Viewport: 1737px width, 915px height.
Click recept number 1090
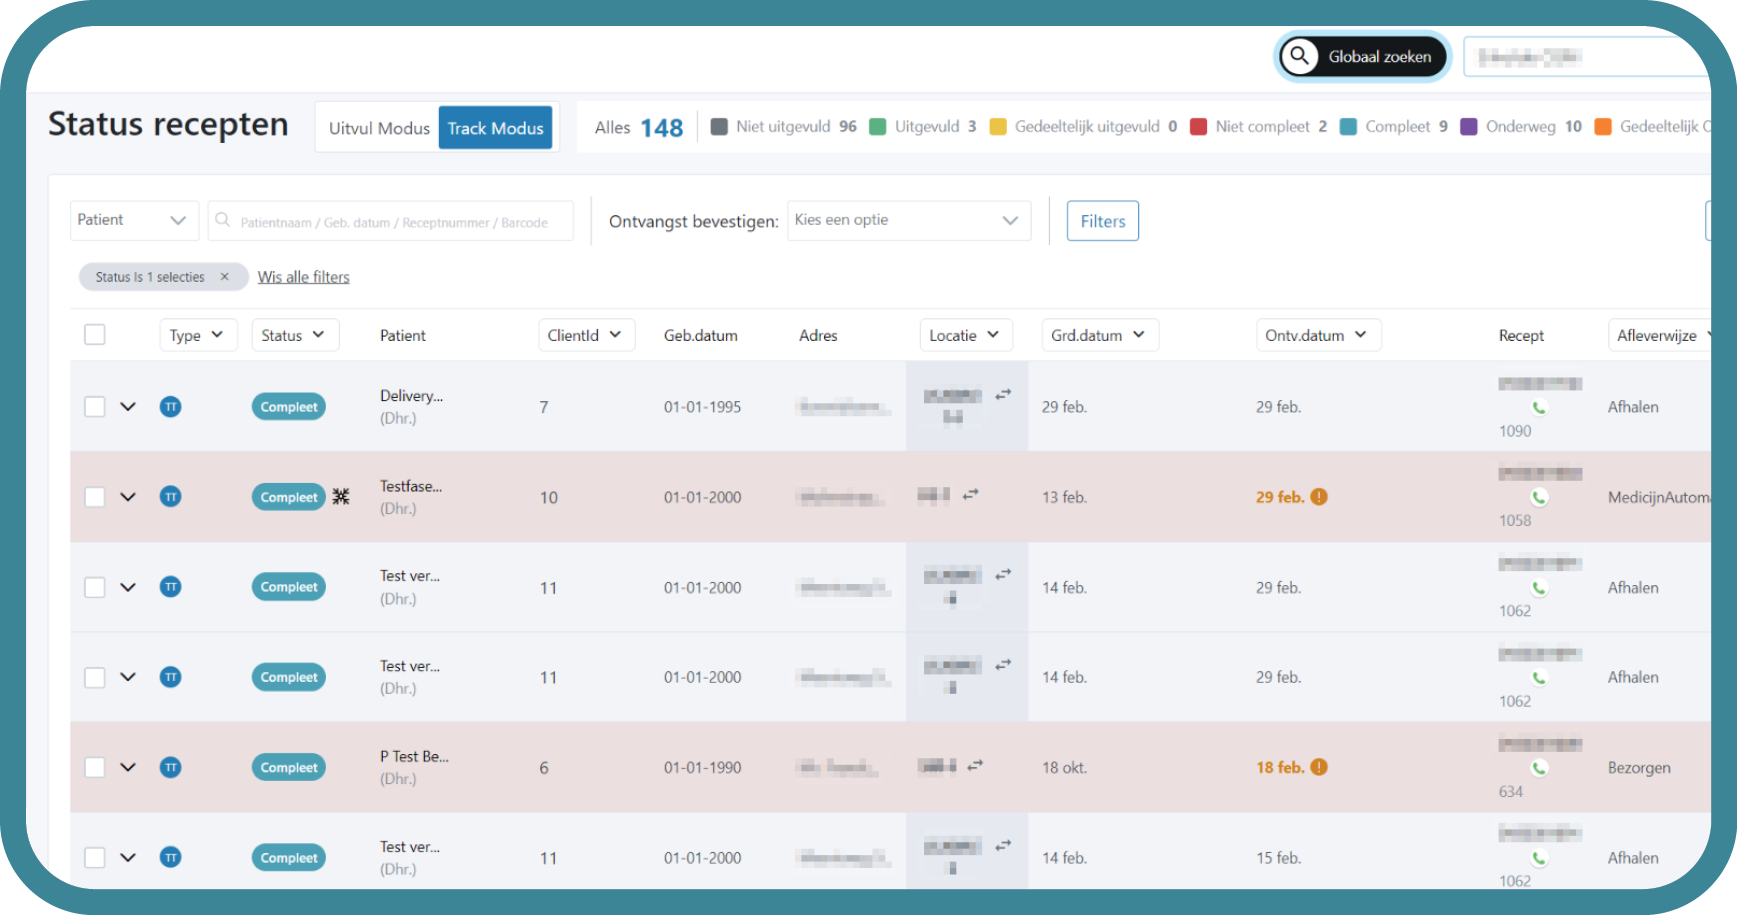(x=1515, y=431)
